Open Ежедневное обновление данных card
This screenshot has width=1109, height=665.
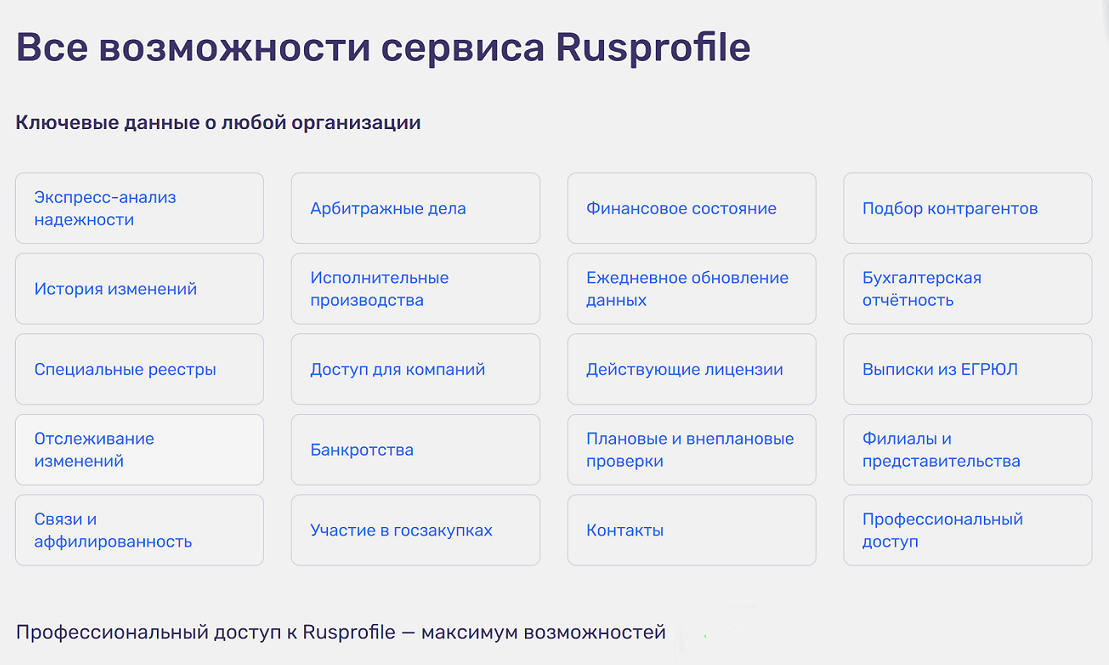[x=691, y=289]
